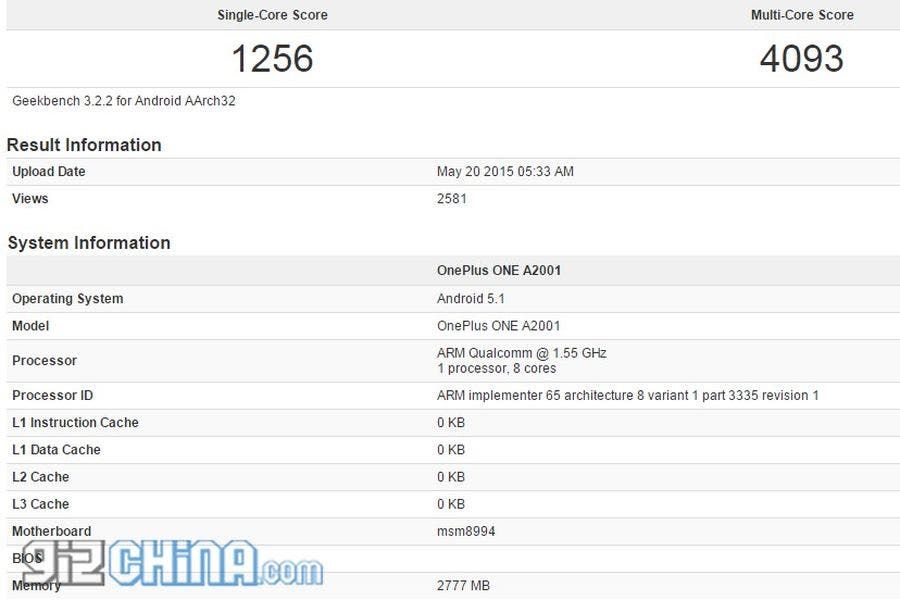
Task: Click the Operating System label
Action: [x=68, y=299]
